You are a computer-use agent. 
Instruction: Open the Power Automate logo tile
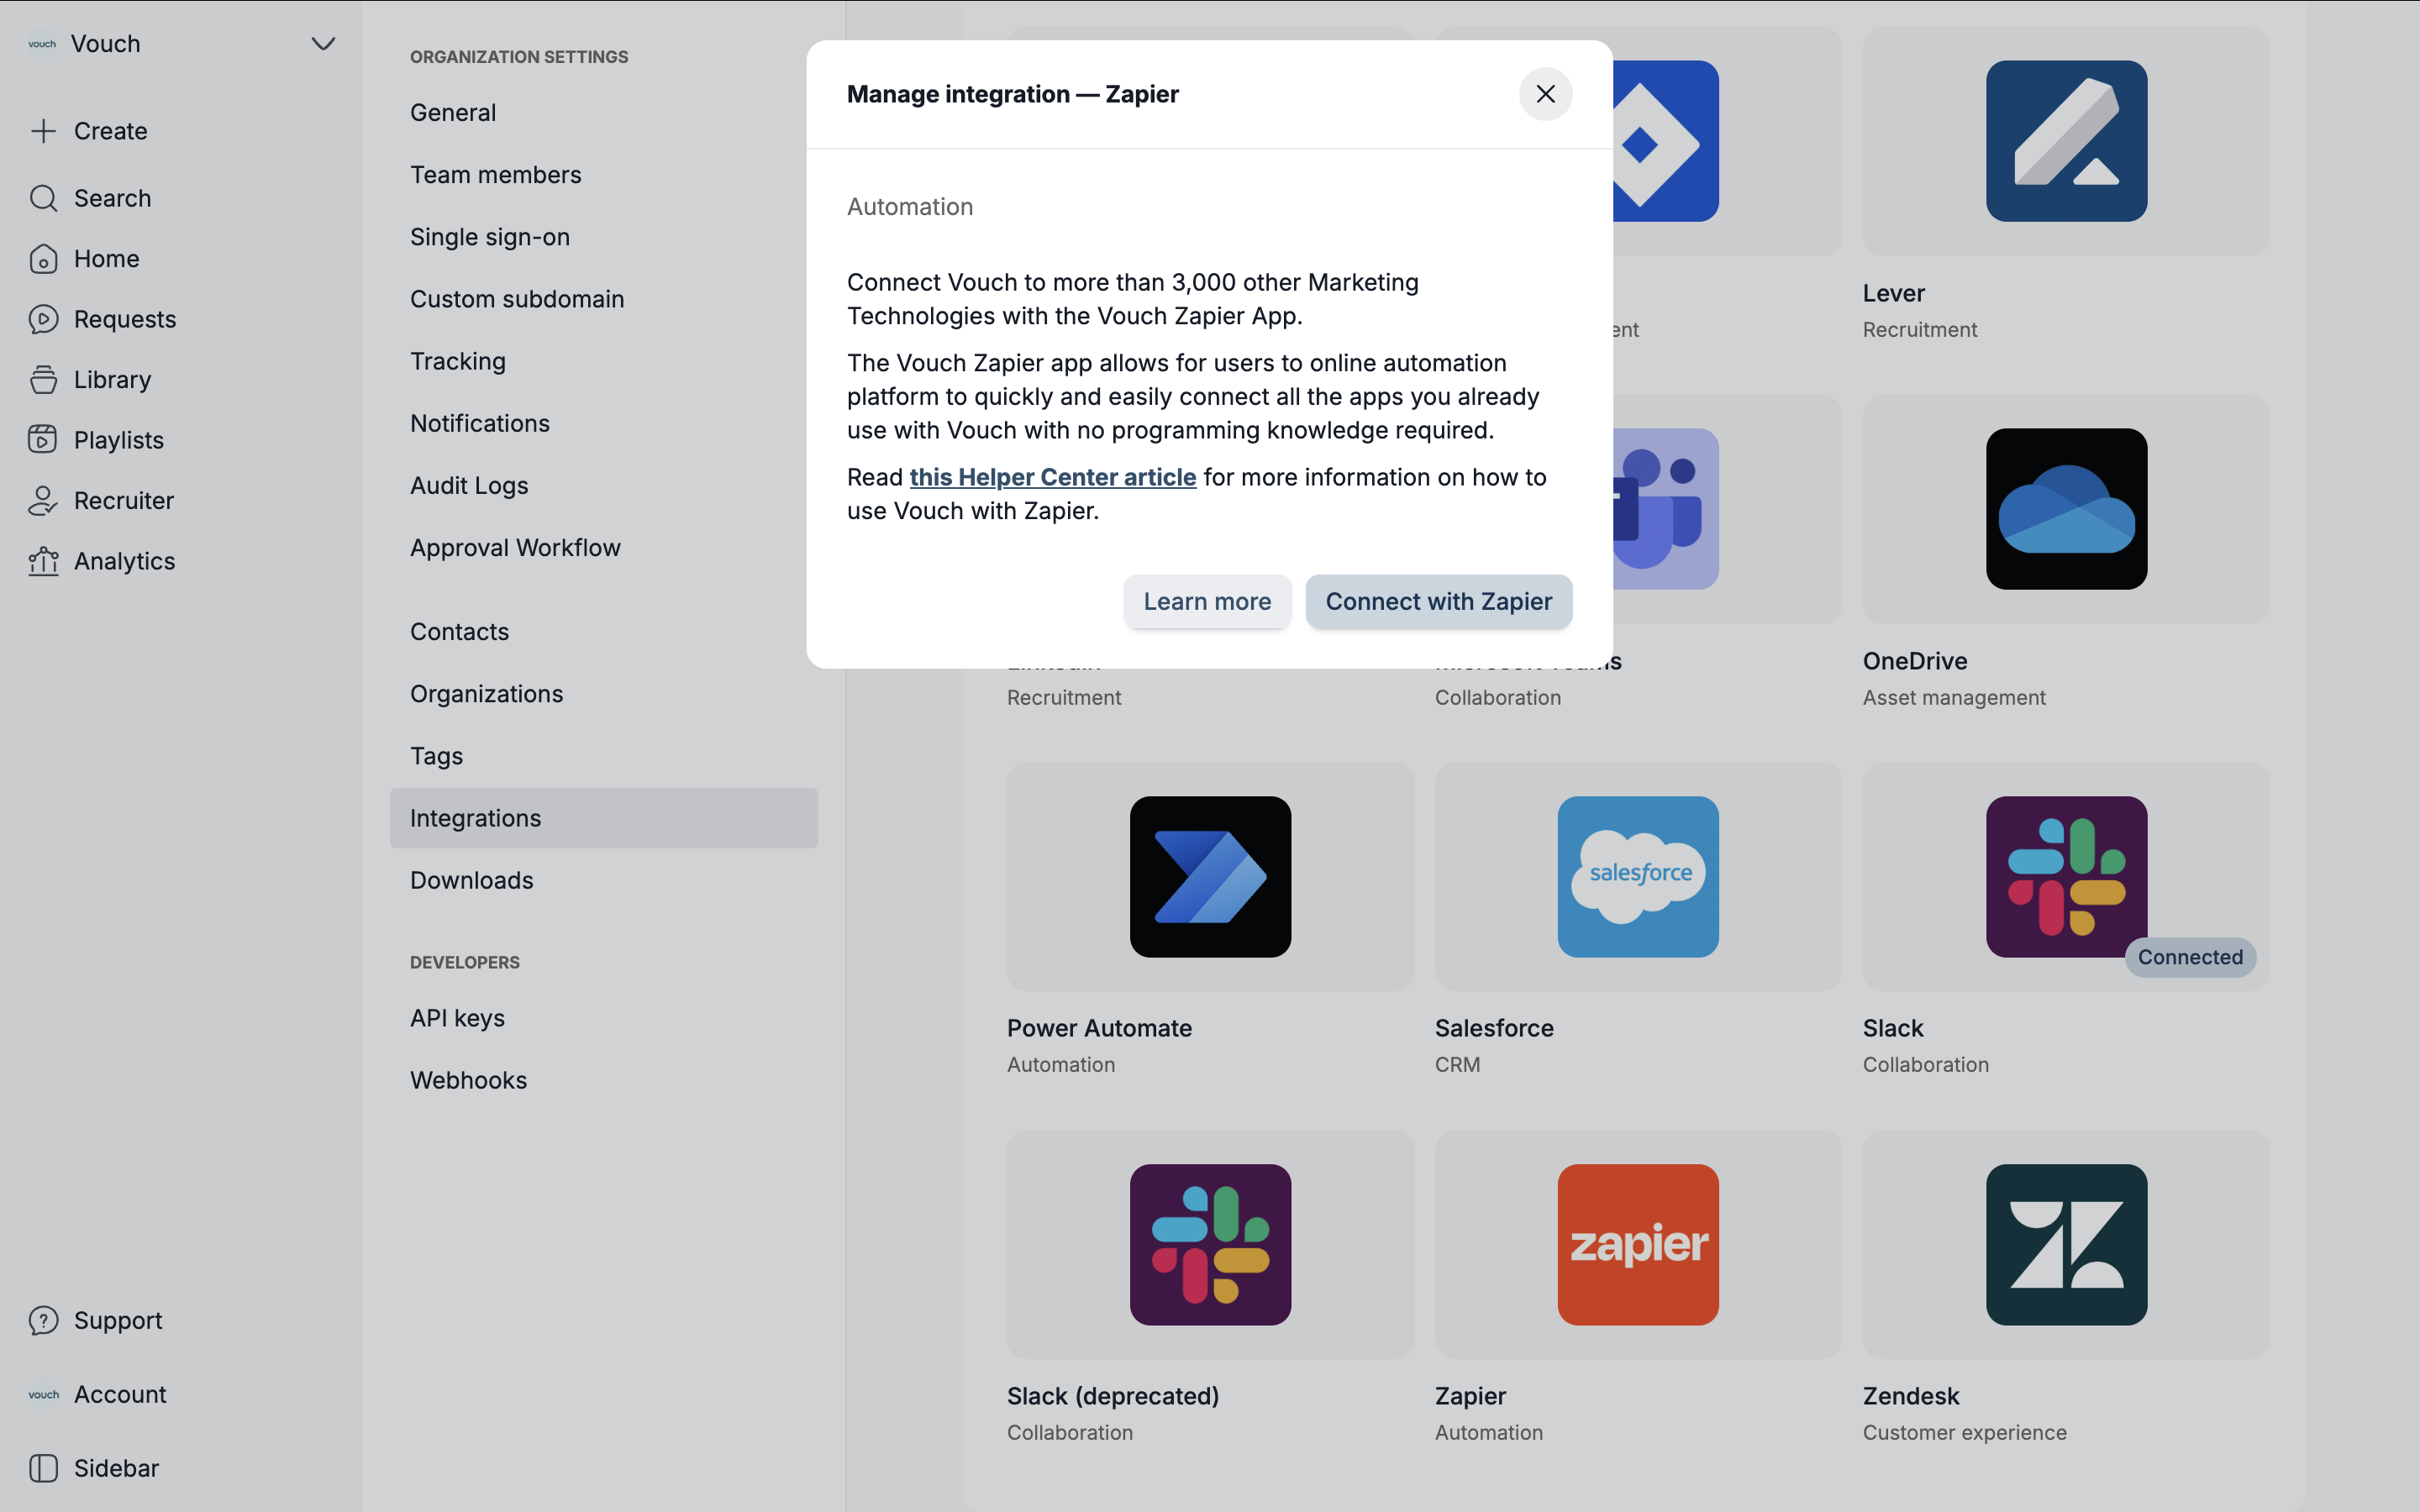coord(1210,876)
